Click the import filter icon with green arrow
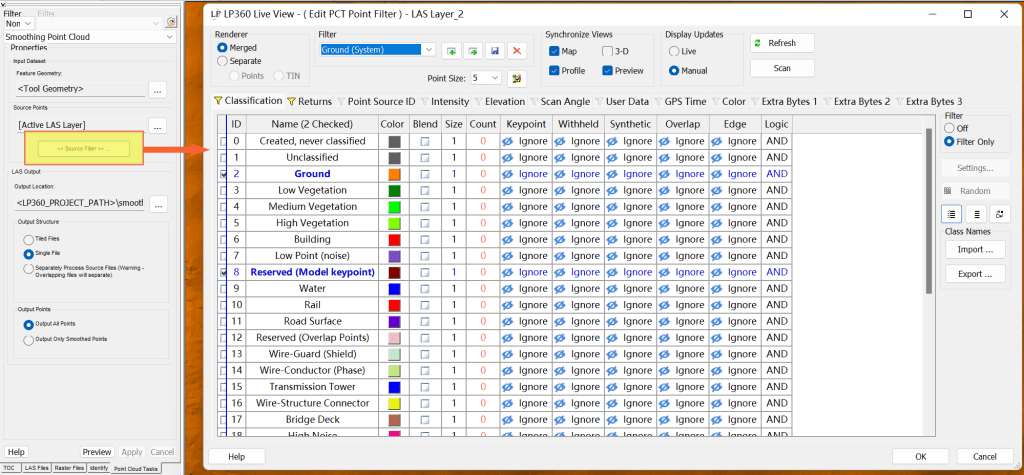 pyautogui.click(x=451, y=50)
